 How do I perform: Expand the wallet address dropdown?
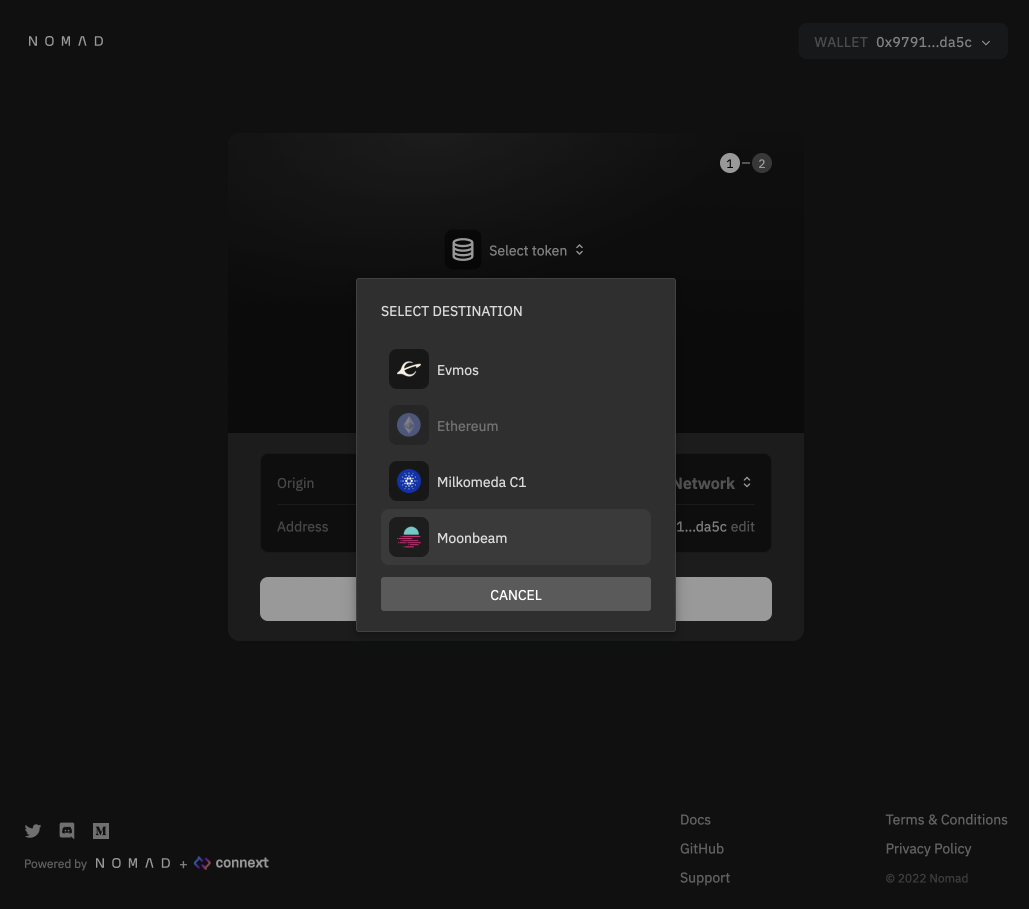coord(903,41)
